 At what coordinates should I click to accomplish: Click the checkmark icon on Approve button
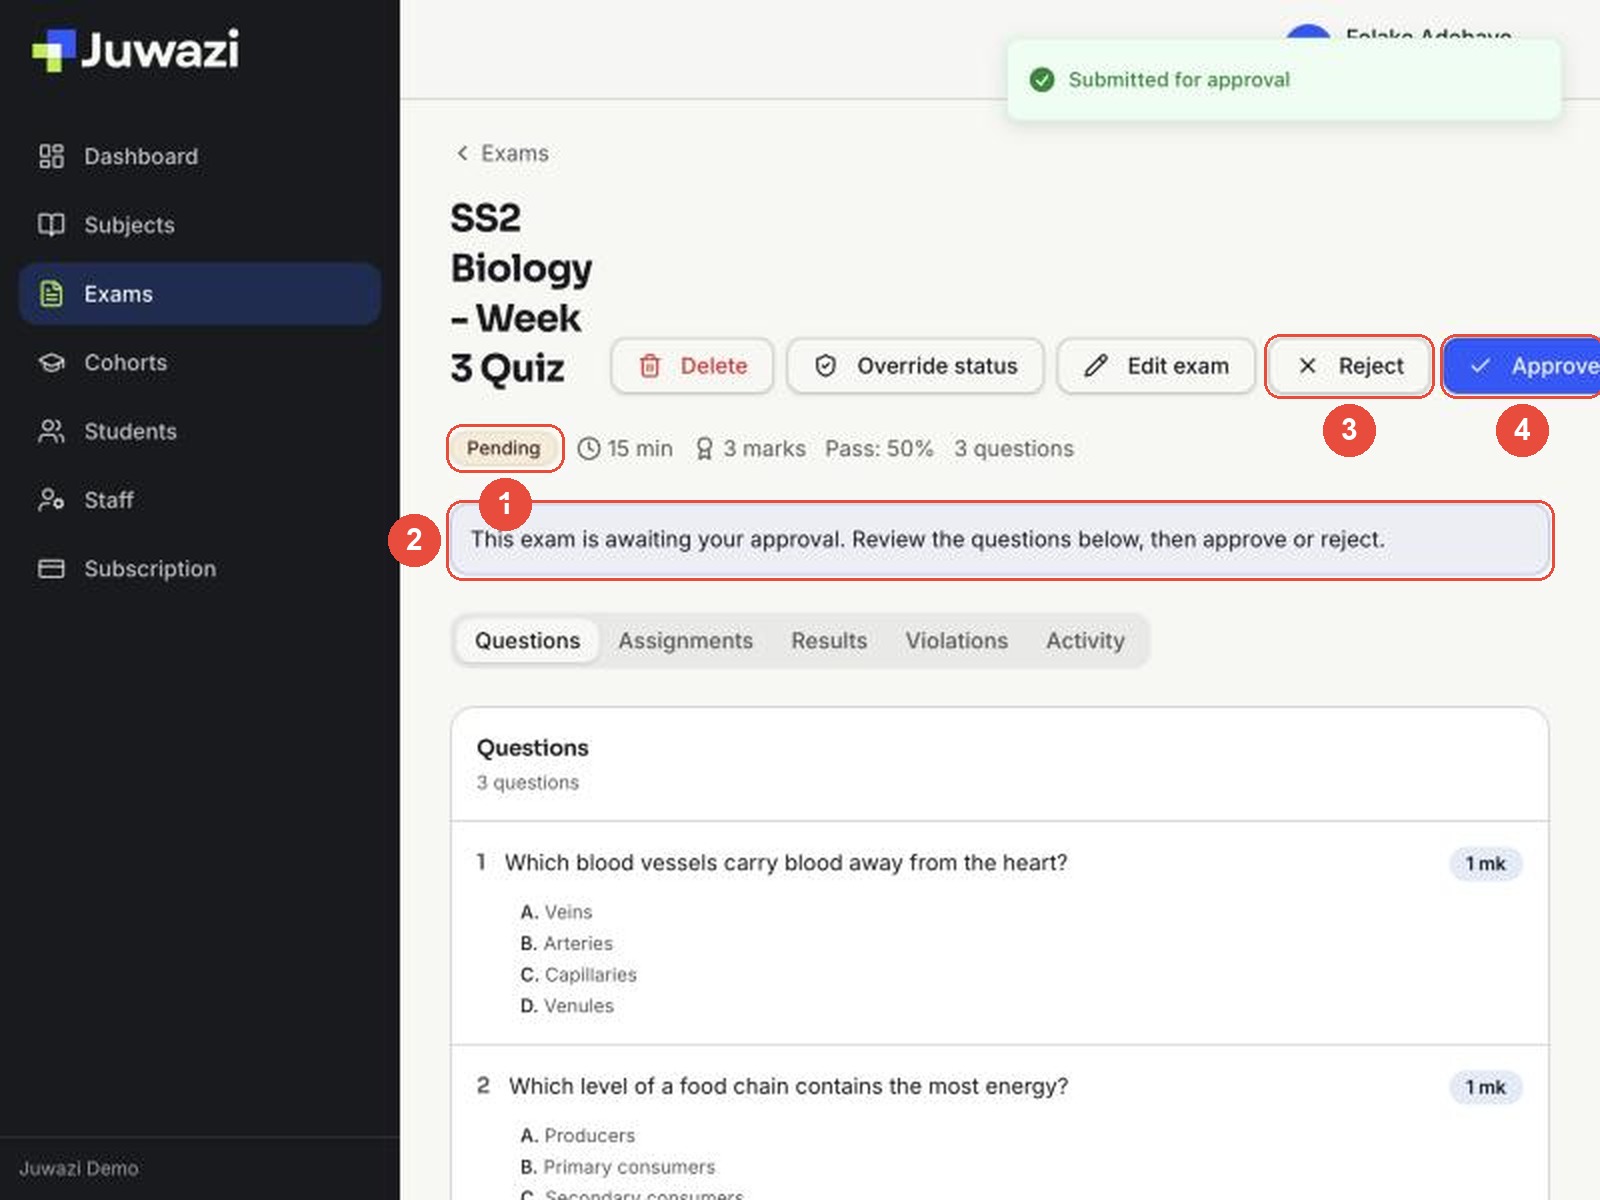pos(1480,366)
